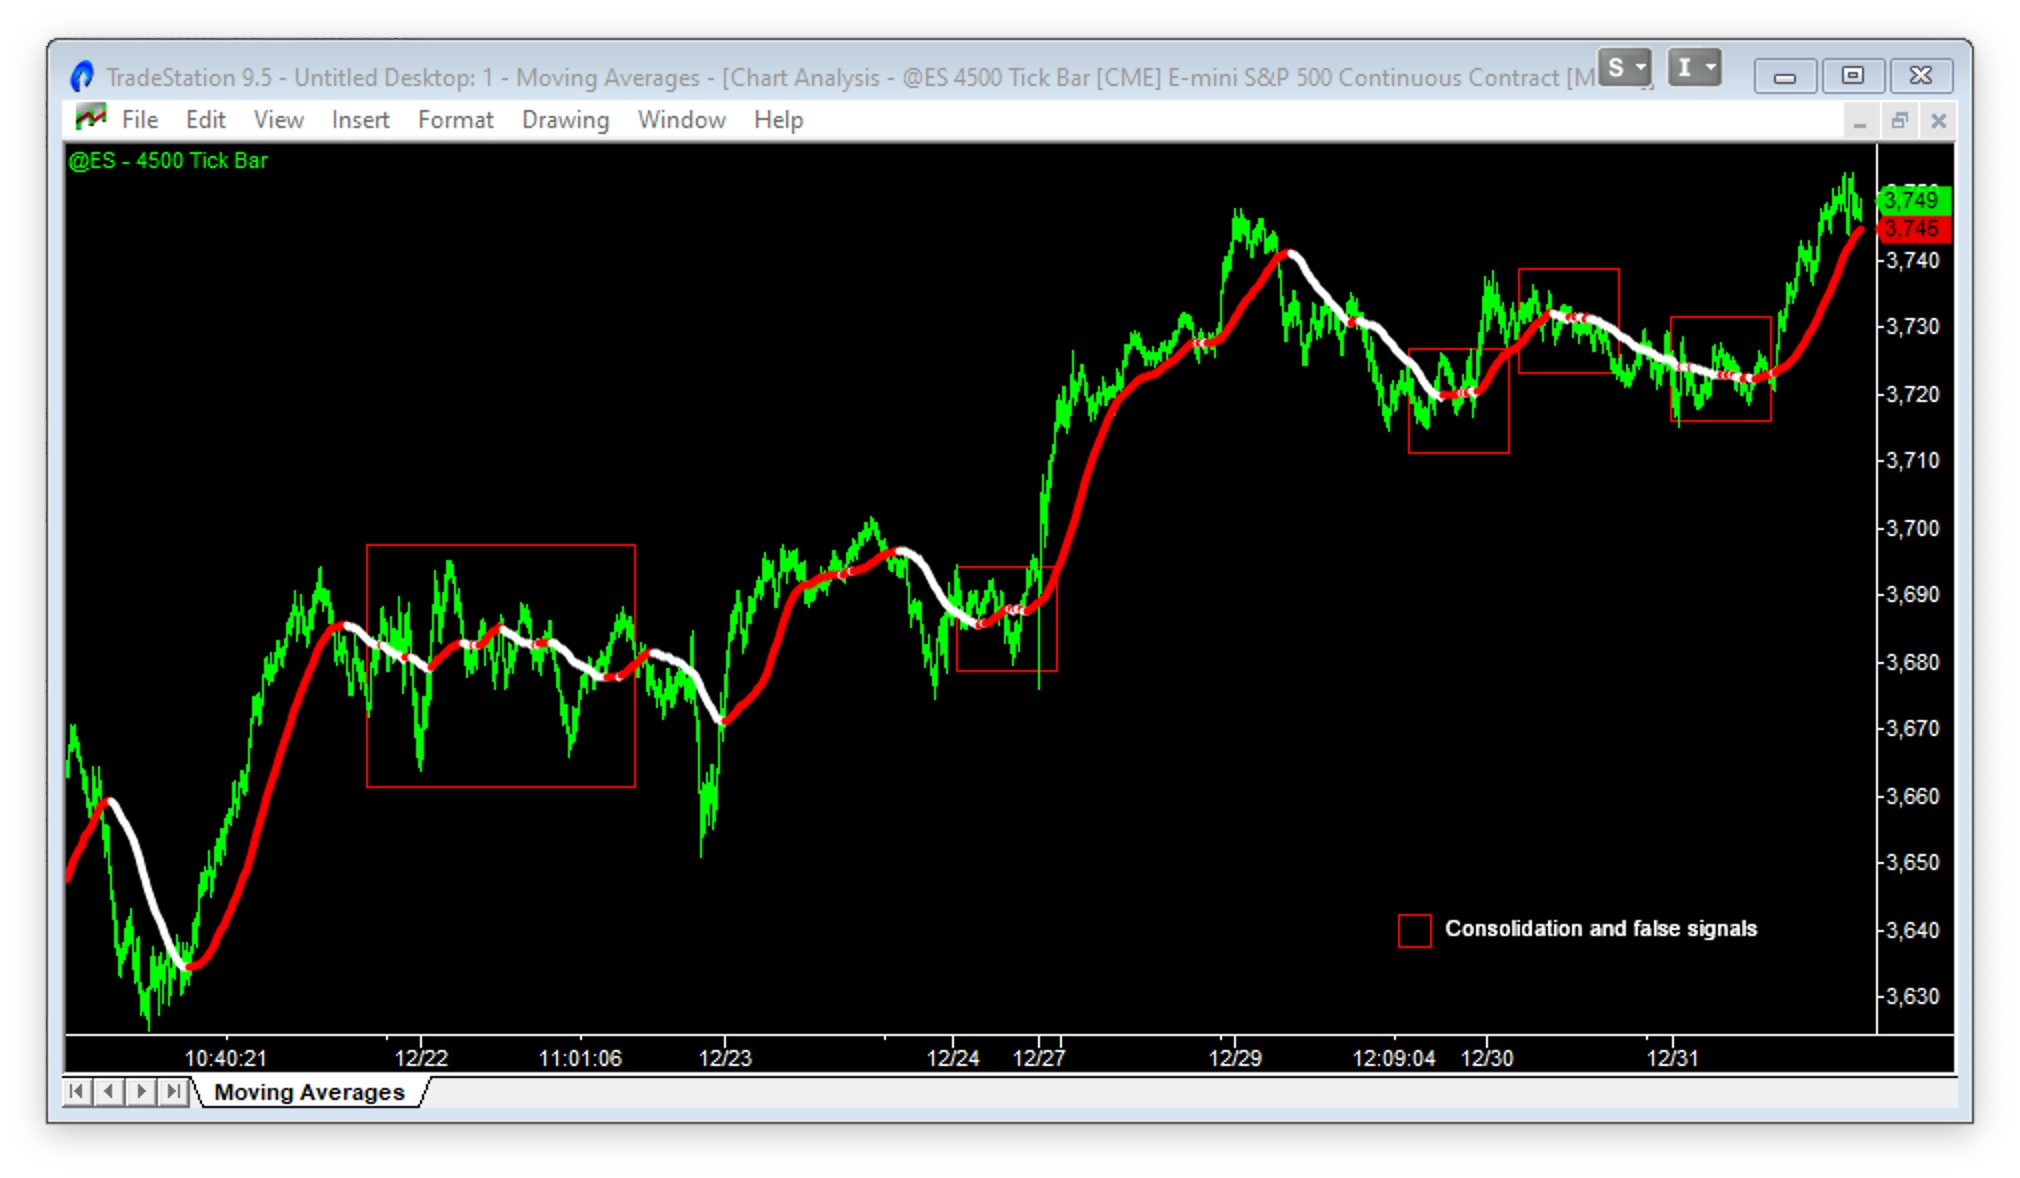The width and height of the screenshot is (2020, 1178).
Task: Open the File menu
Action: [140, 120]
